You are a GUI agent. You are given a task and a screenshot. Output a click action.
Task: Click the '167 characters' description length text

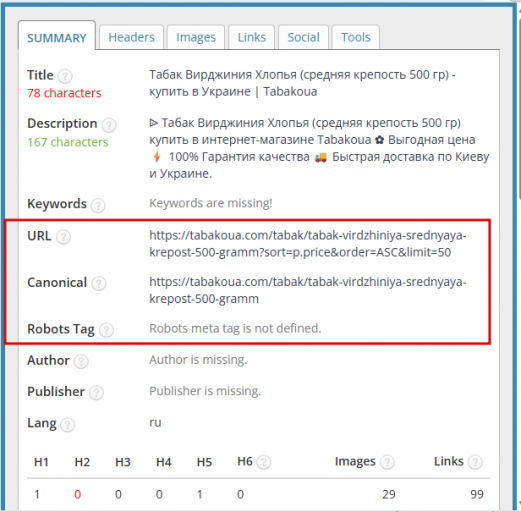coord(68,142)
